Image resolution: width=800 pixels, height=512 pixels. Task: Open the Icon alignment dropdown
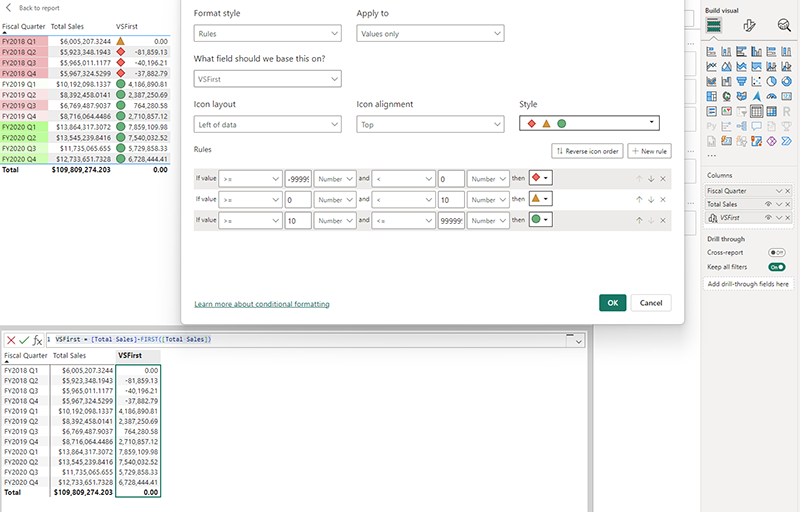pos(431,124)
